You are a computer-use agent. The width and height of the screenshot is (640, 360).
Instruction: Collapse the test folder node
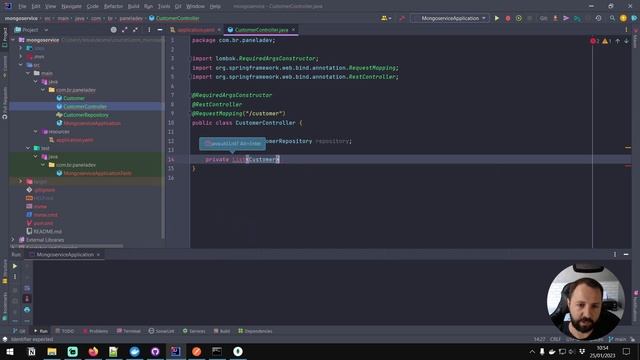pyautogui.click(x=28, y=148)
